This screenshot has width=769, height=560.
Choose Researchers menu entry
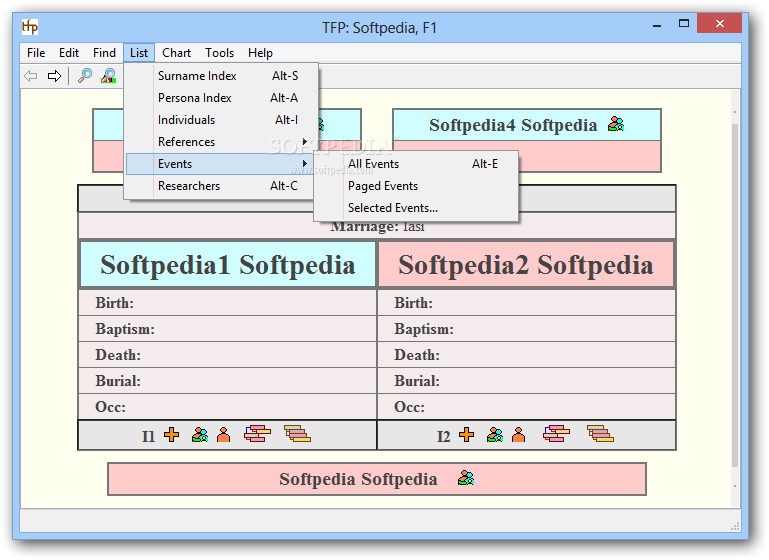click(222, 186)
